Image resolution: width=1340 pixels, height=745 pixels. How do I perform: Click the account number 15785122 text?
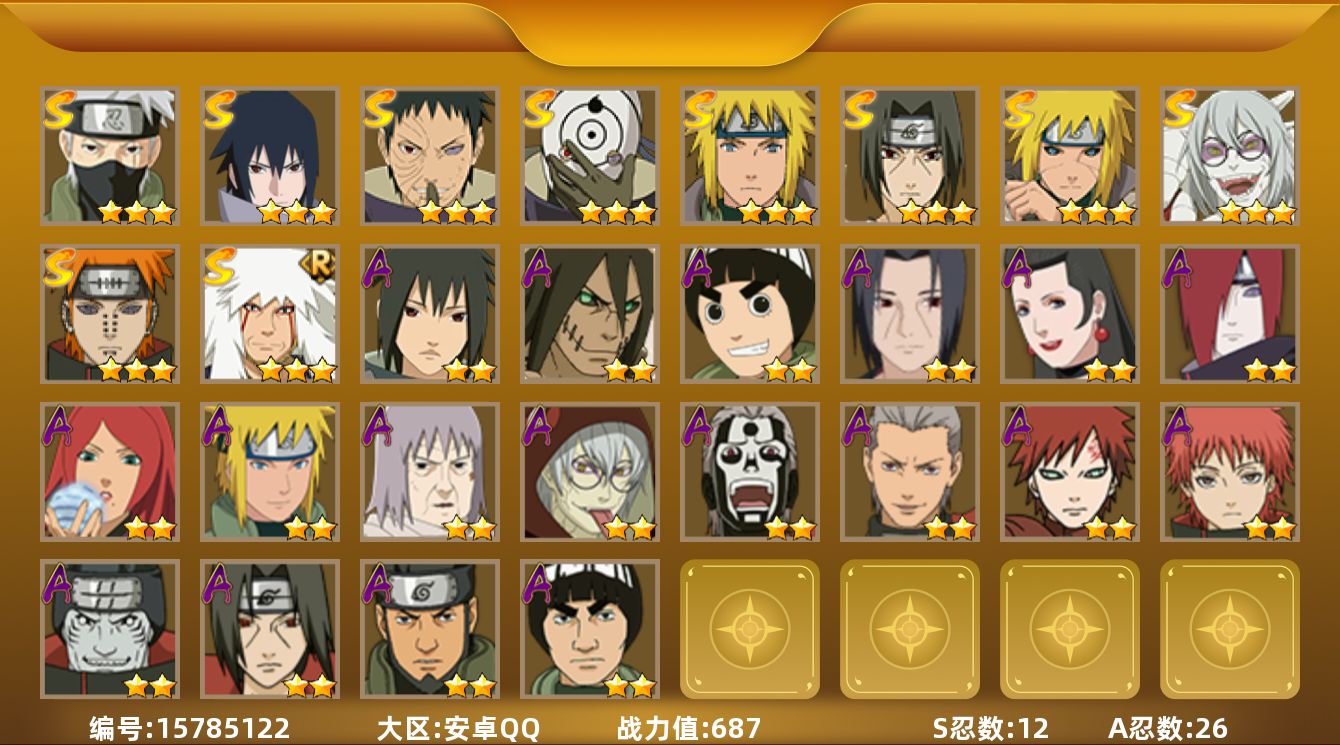coord(224,728)
